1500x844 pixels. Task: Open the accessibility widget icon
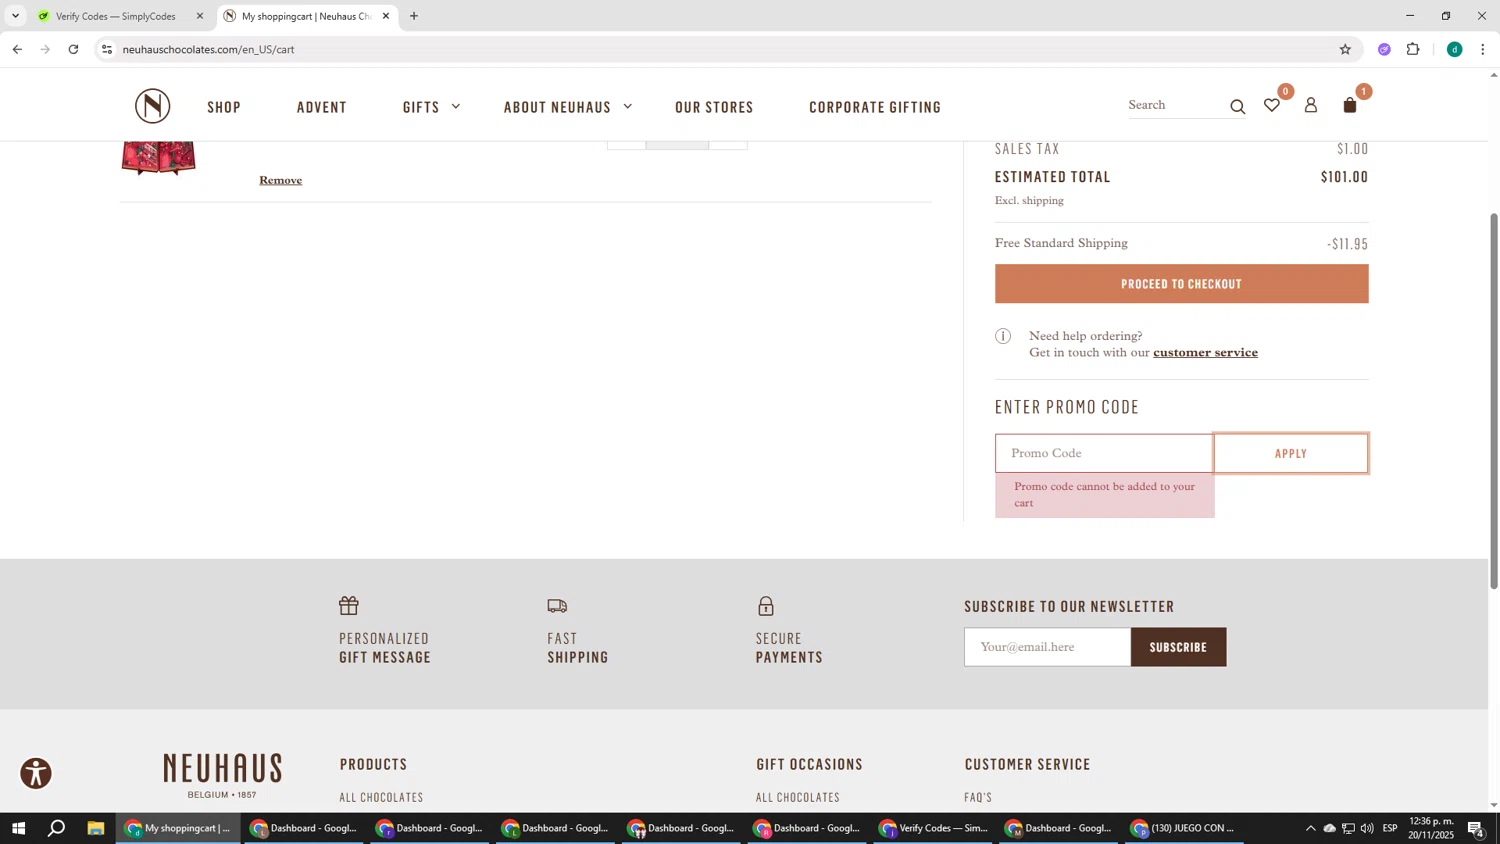36,773
